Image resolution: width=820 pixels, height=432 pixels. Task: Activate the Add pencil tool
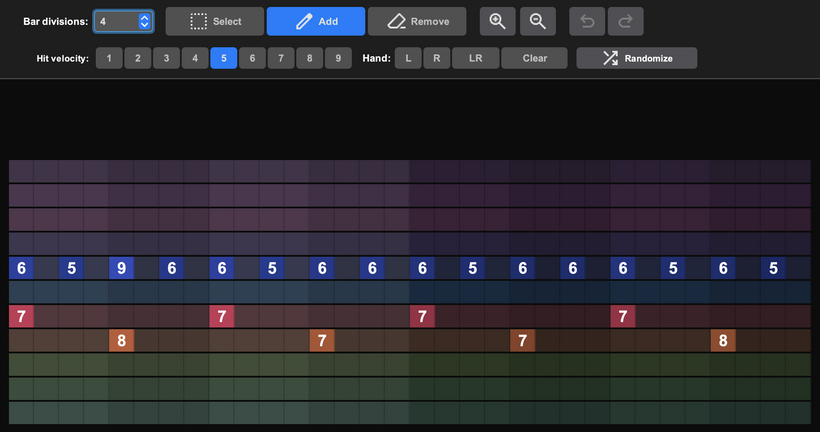point(316,21)
